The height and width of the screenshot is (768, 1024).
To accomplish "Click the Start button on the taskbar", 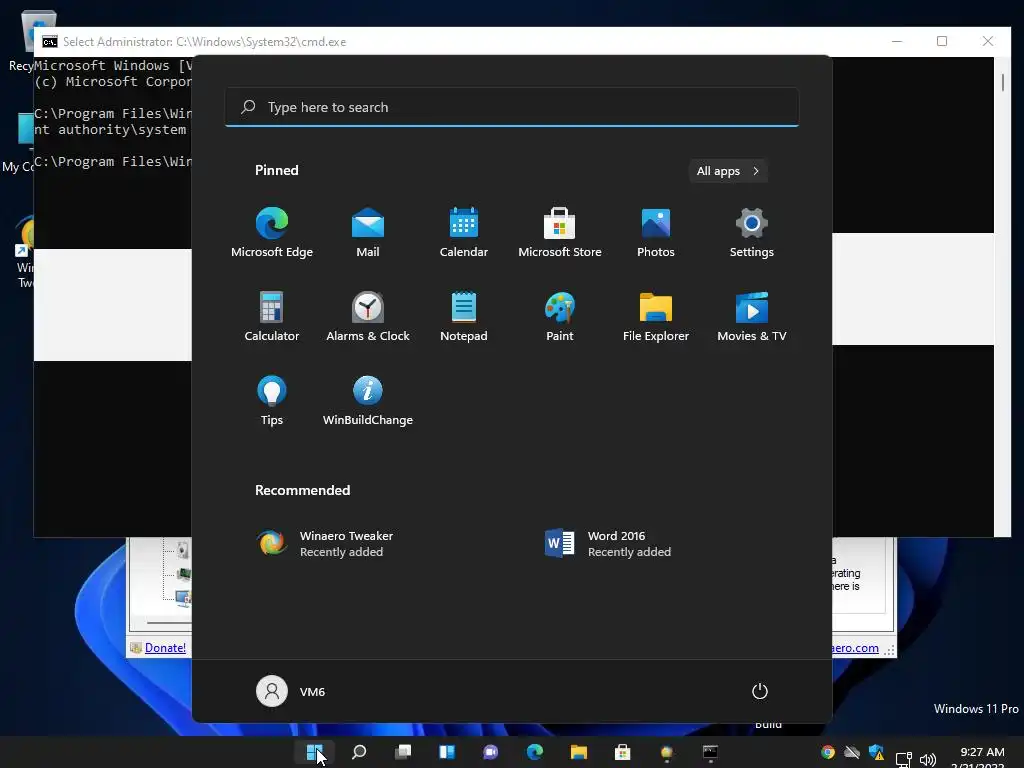I will pos(315,752).
